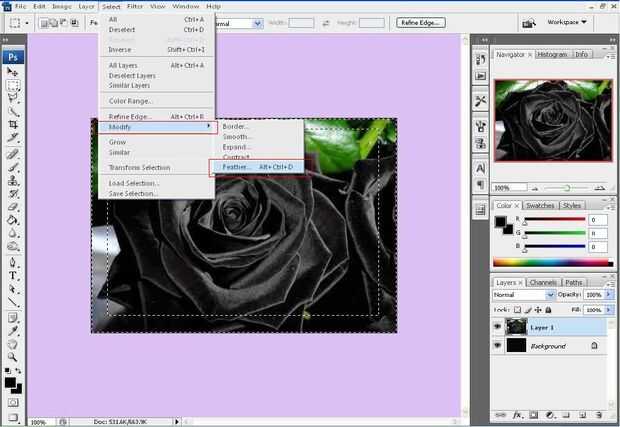
Task: Open the layer blend mode Normal dropdown
Action: [x=524, y=296]
